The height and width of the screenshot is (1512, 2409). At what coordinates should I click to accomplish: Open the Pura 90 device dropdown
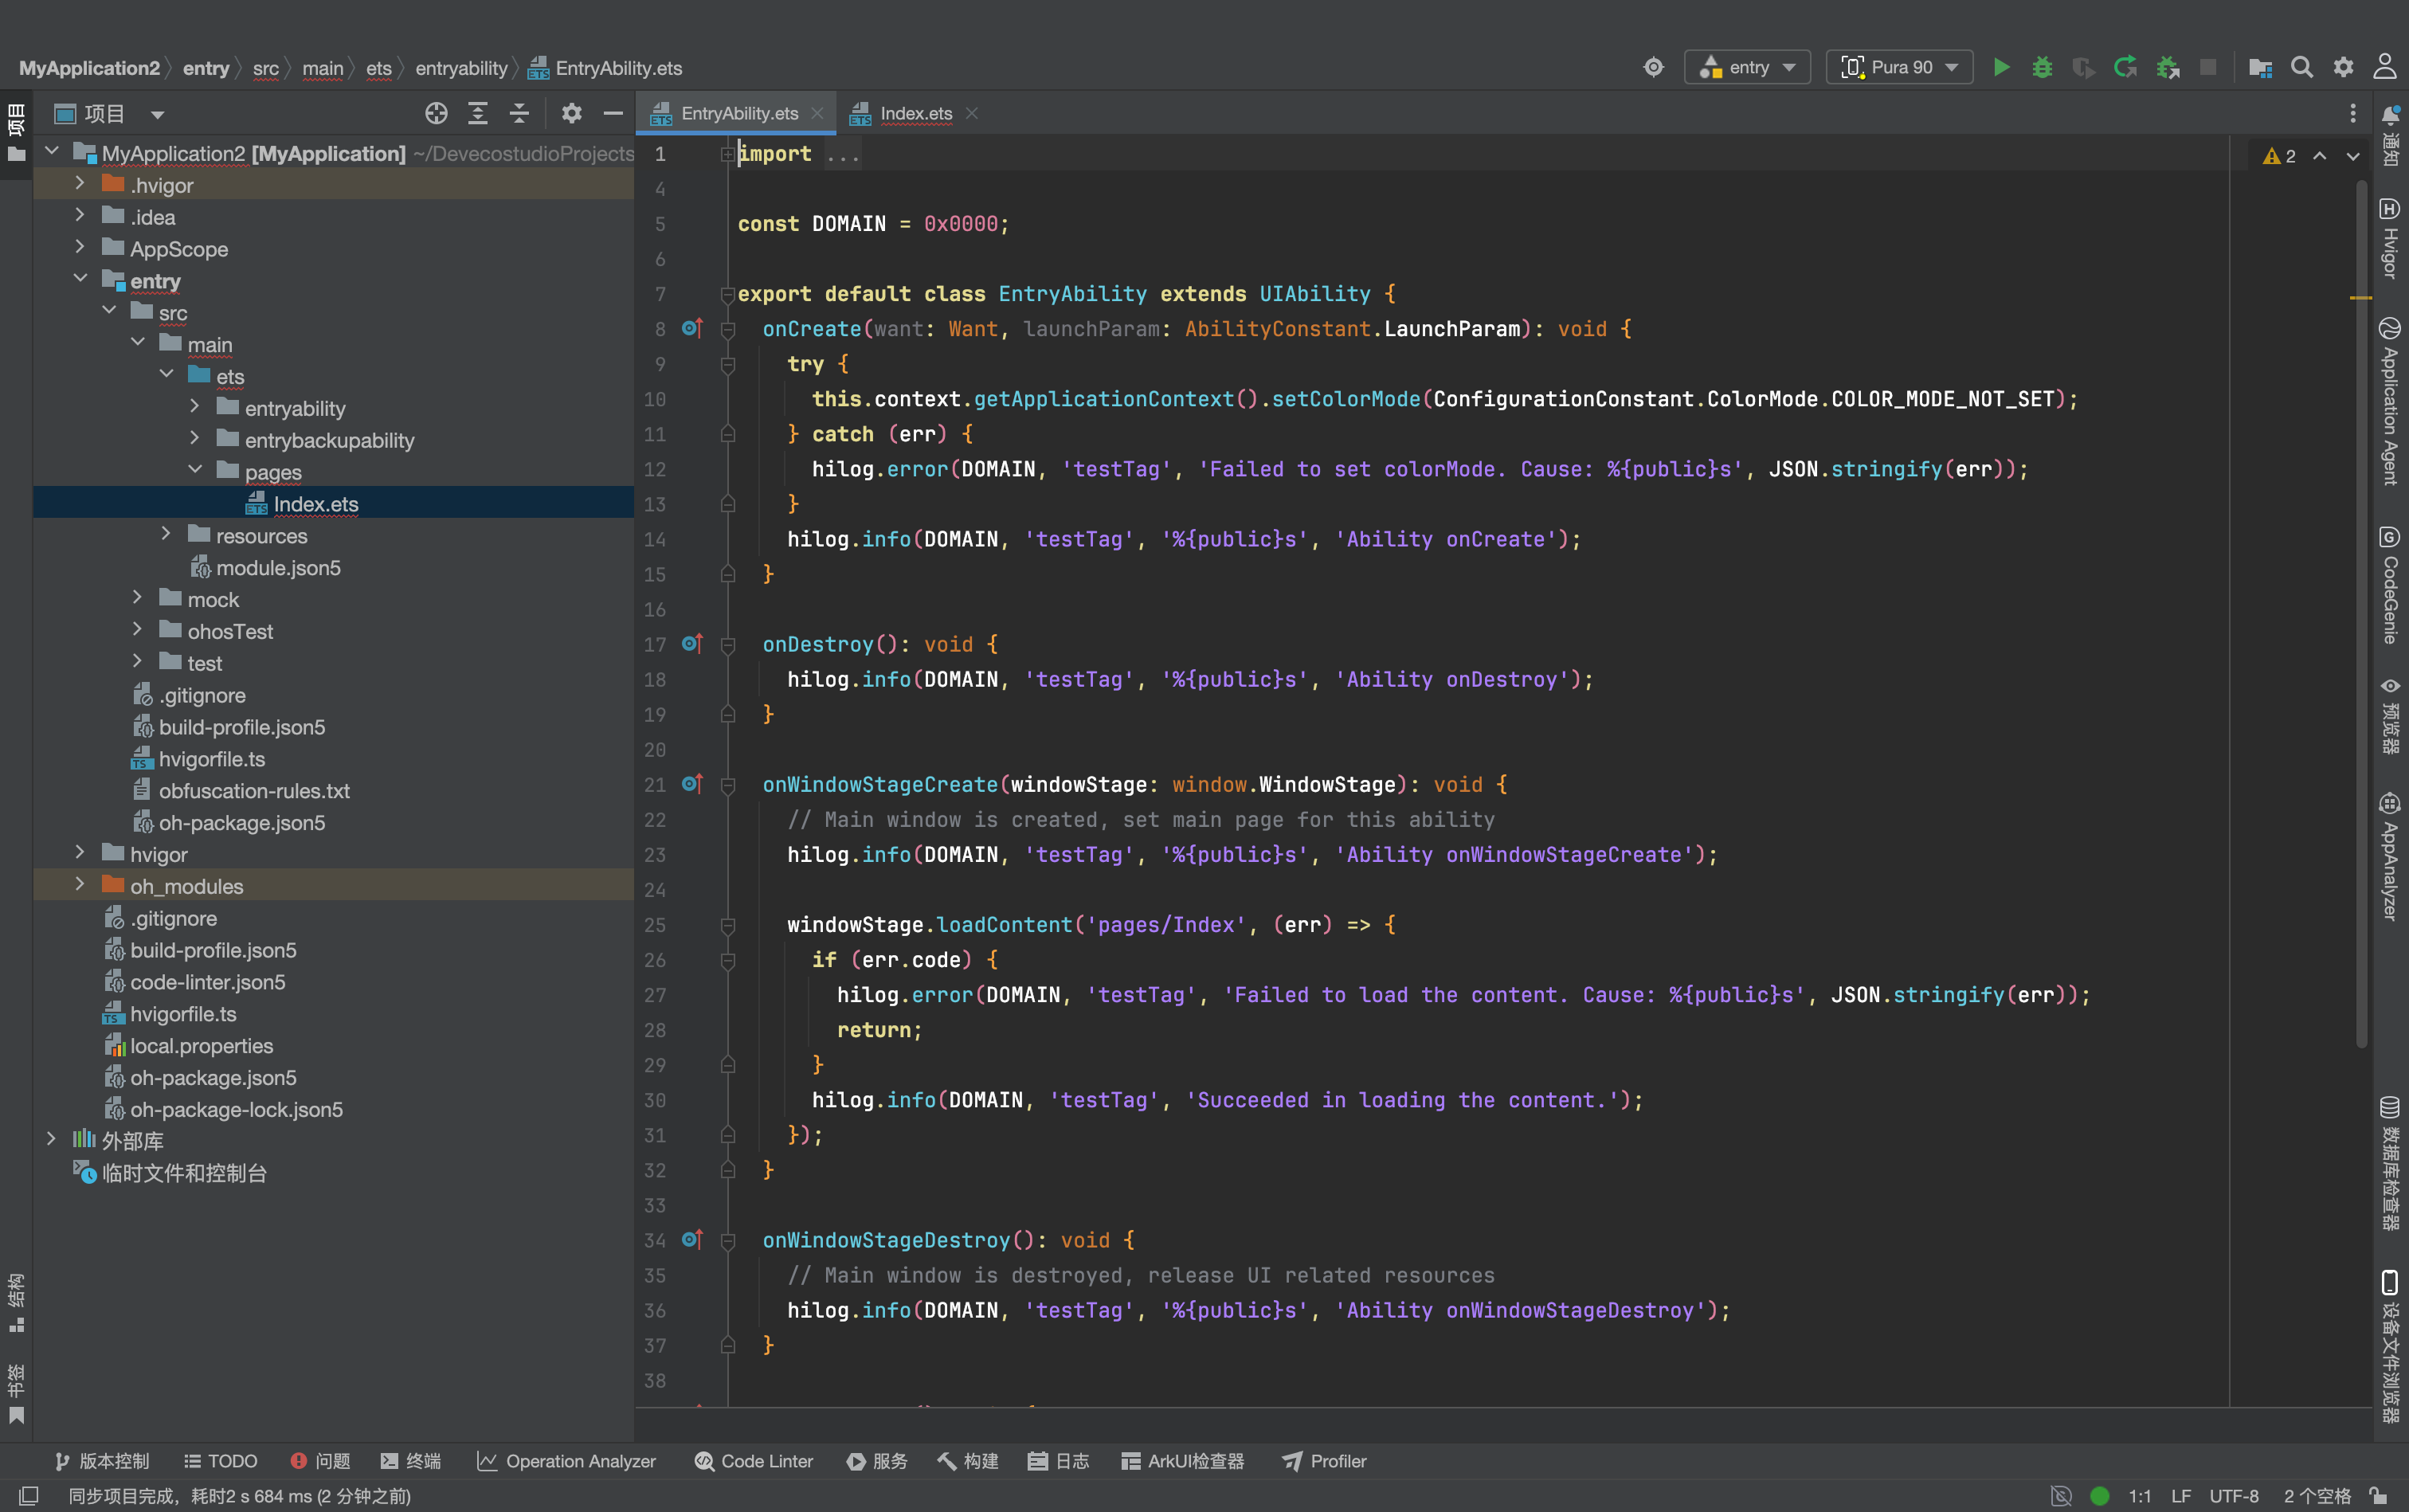[1899, 67]
